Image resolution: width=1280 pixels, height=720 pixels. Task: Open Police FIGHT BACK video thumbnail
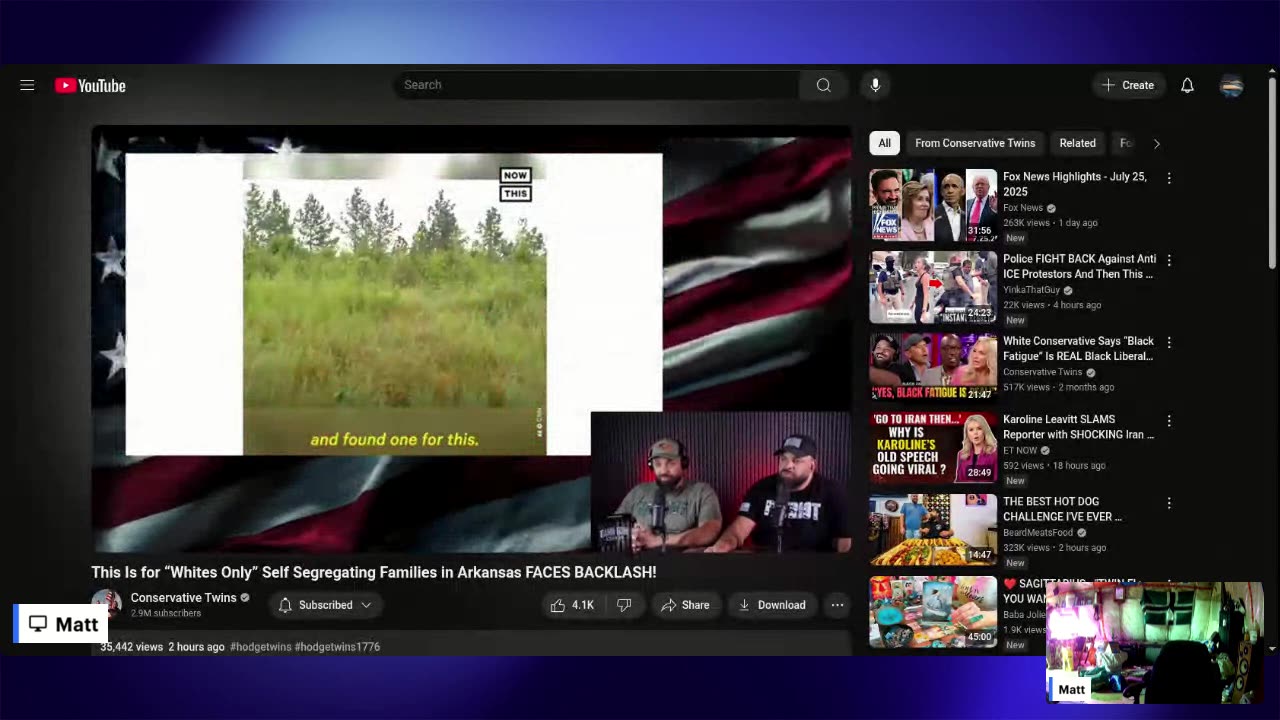pos(933,287)
